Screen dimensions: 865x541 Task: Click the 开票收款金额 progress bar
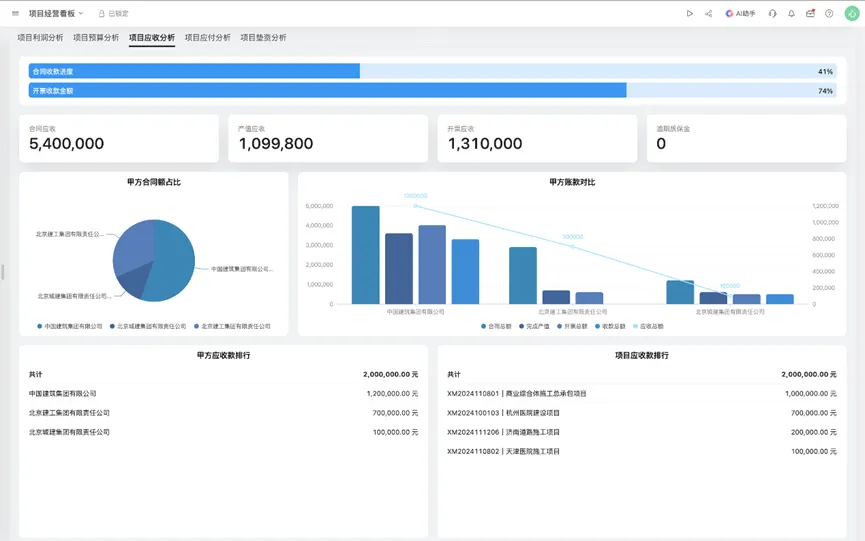tap(432, 91)
